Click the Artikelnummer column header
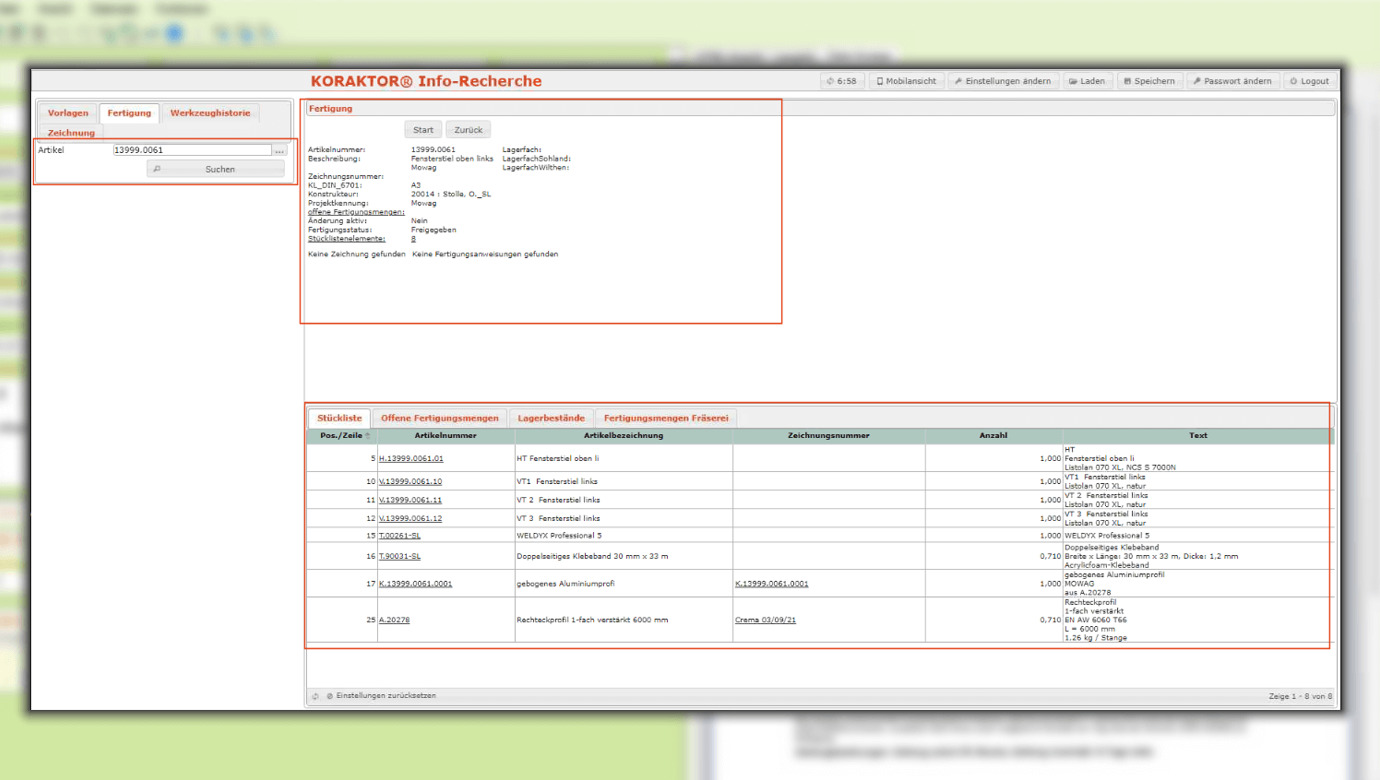The image size is (1380, 780). pos(445,436)
